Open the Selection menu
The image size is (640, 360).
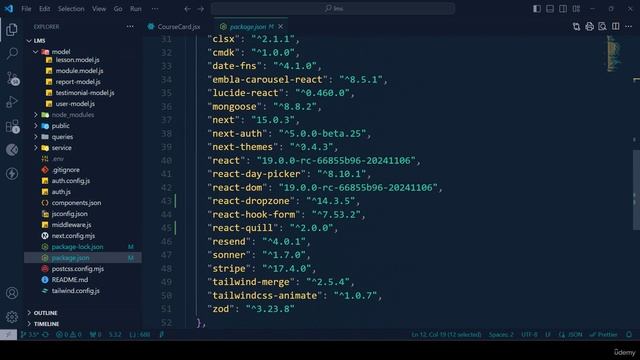pyautogui.click(x=71, y=9)
